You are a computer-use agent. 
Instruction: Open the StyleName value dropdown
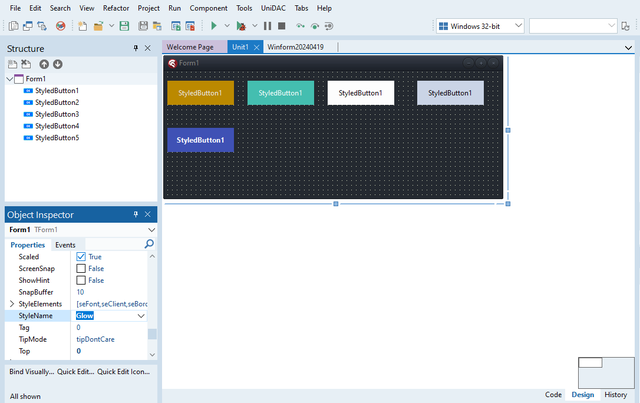pyautogui.click(x=141, y=316)
